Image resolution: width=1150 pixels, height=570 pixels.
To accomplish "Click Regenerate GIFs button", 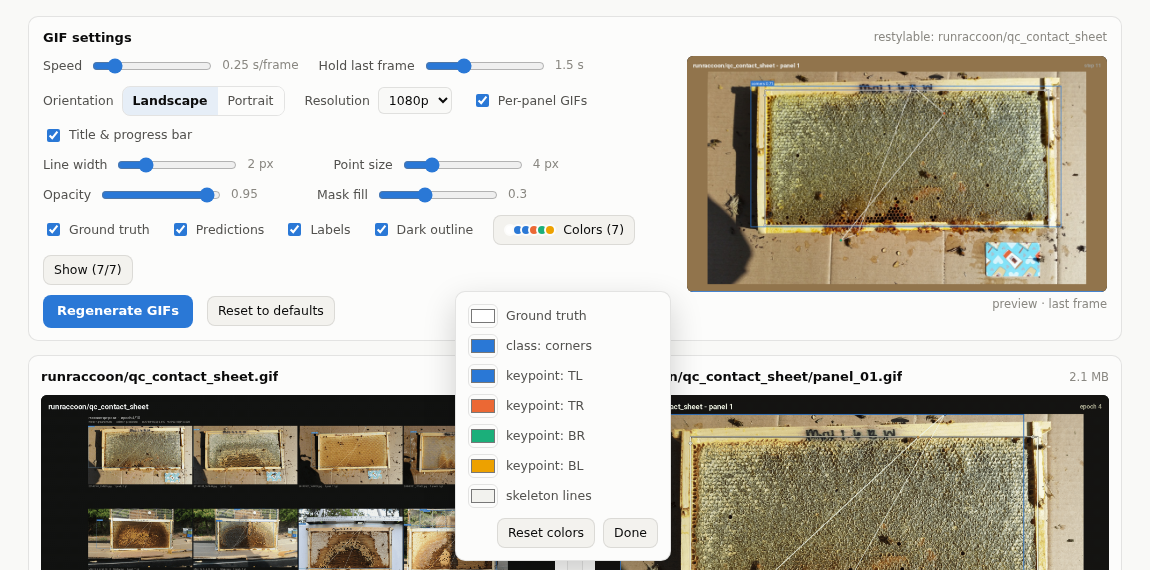I will click(118, 311).
